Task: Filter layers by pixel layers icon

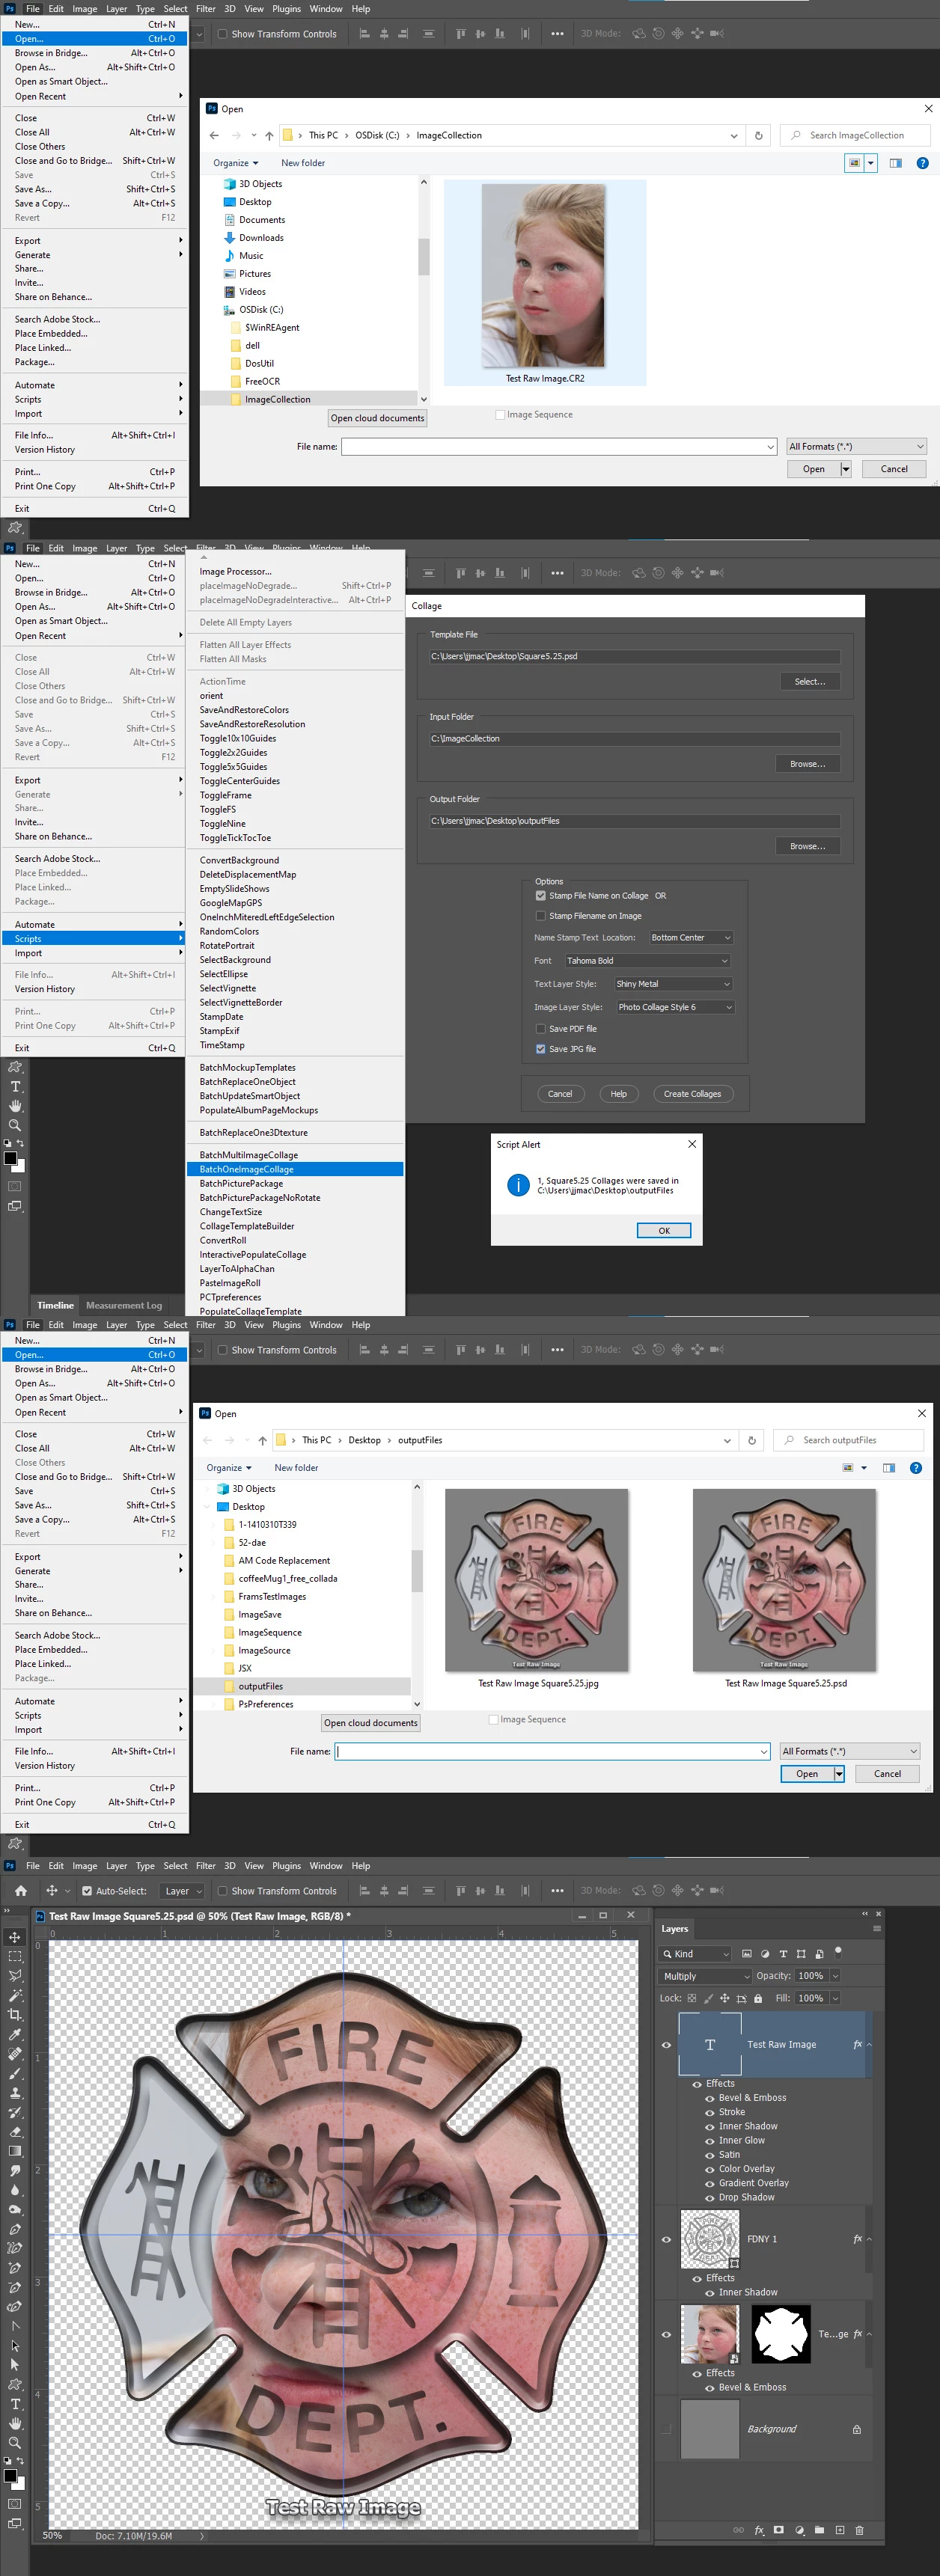Action: pos(746,1953)
